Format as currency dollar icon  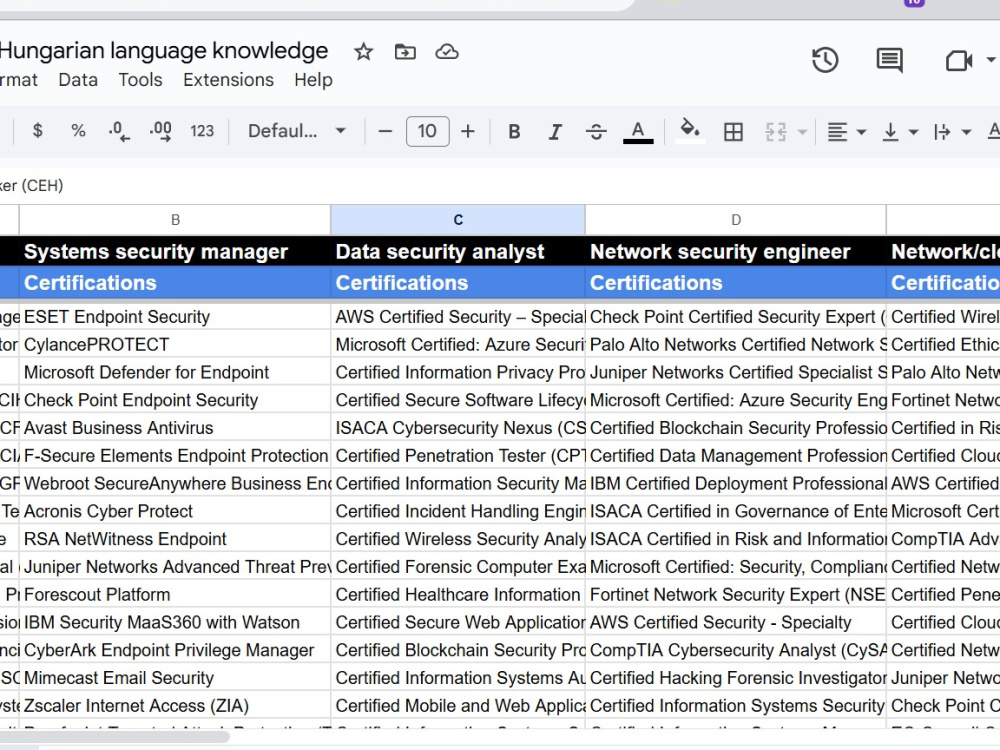pyautogui.click(x=38, y=131)
